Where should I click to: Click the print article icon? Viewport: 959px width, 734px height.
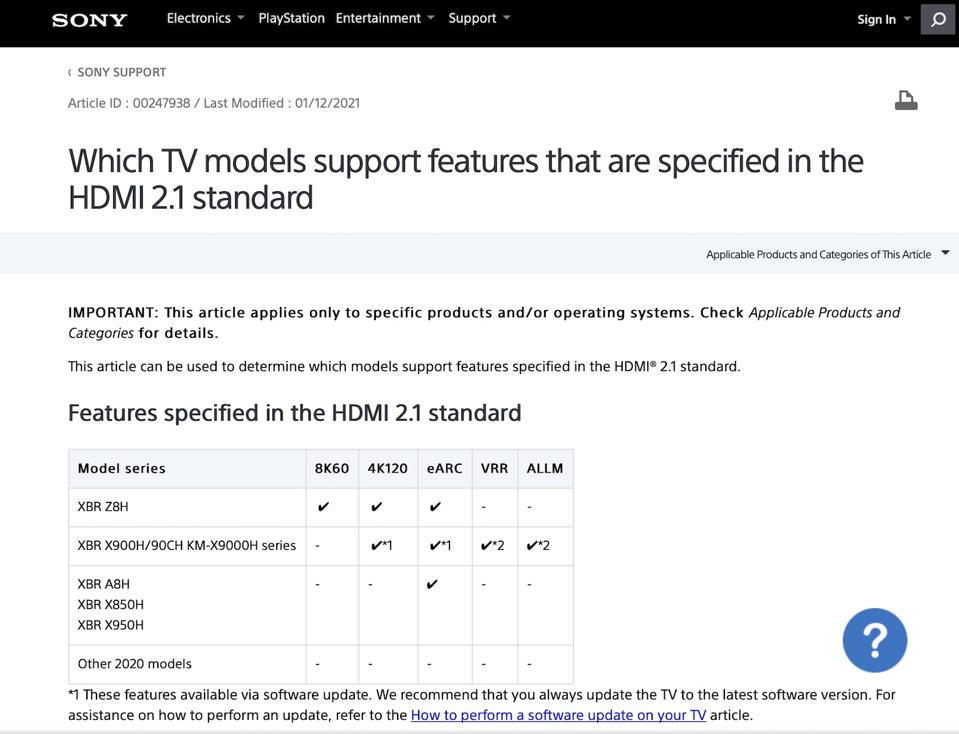906,100
